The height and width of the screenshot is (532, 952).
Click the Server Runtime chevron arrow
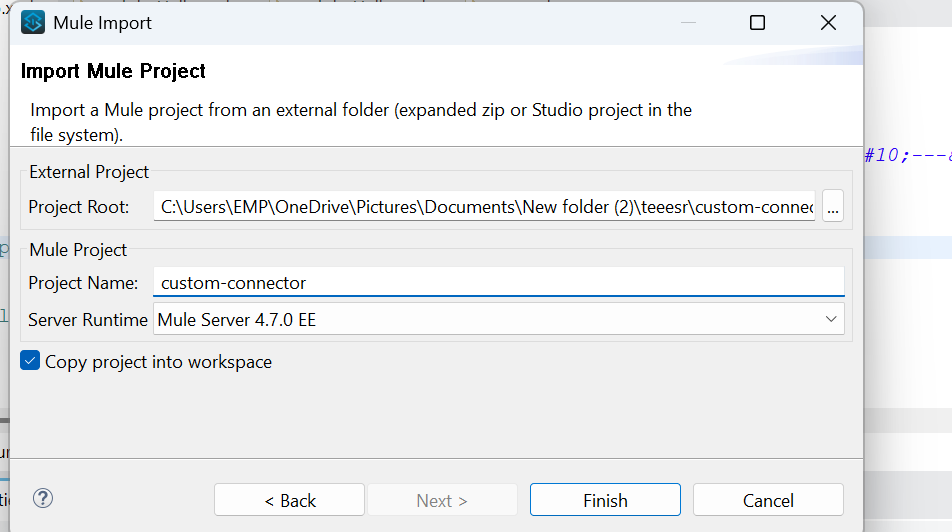coord(831,320)
